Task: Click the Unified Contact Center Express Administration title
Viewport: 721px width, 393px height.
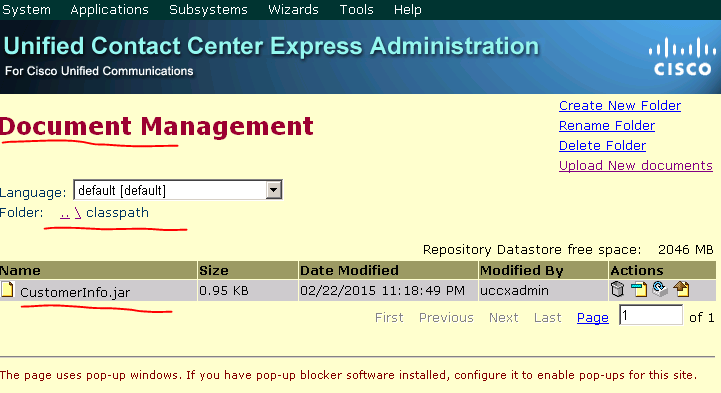Action: (x=271, y=46)
